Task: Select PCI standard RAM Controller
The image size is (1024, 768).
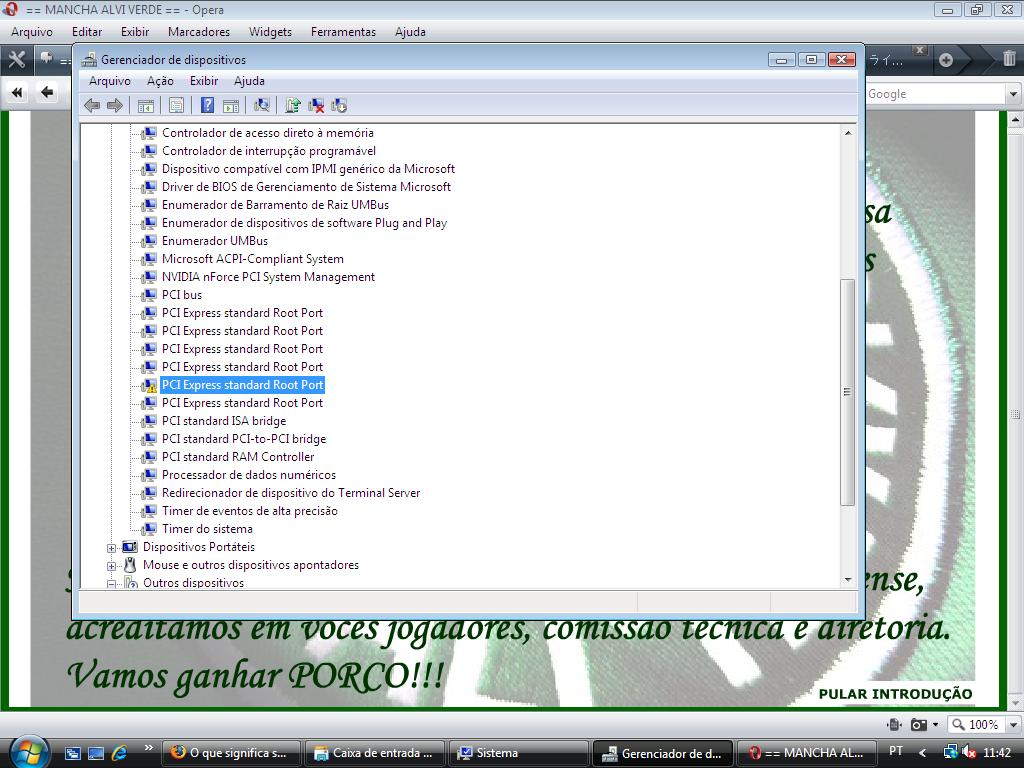Action: tap(238, 457)
